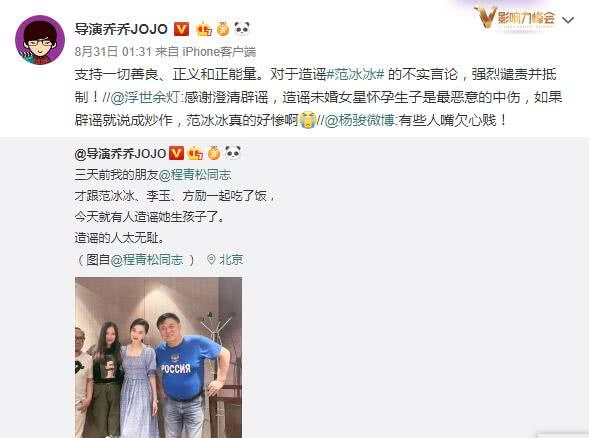Visit the @杨骏微博 user mention
Viewport: 589px width, 438px height.
(359, 121)
